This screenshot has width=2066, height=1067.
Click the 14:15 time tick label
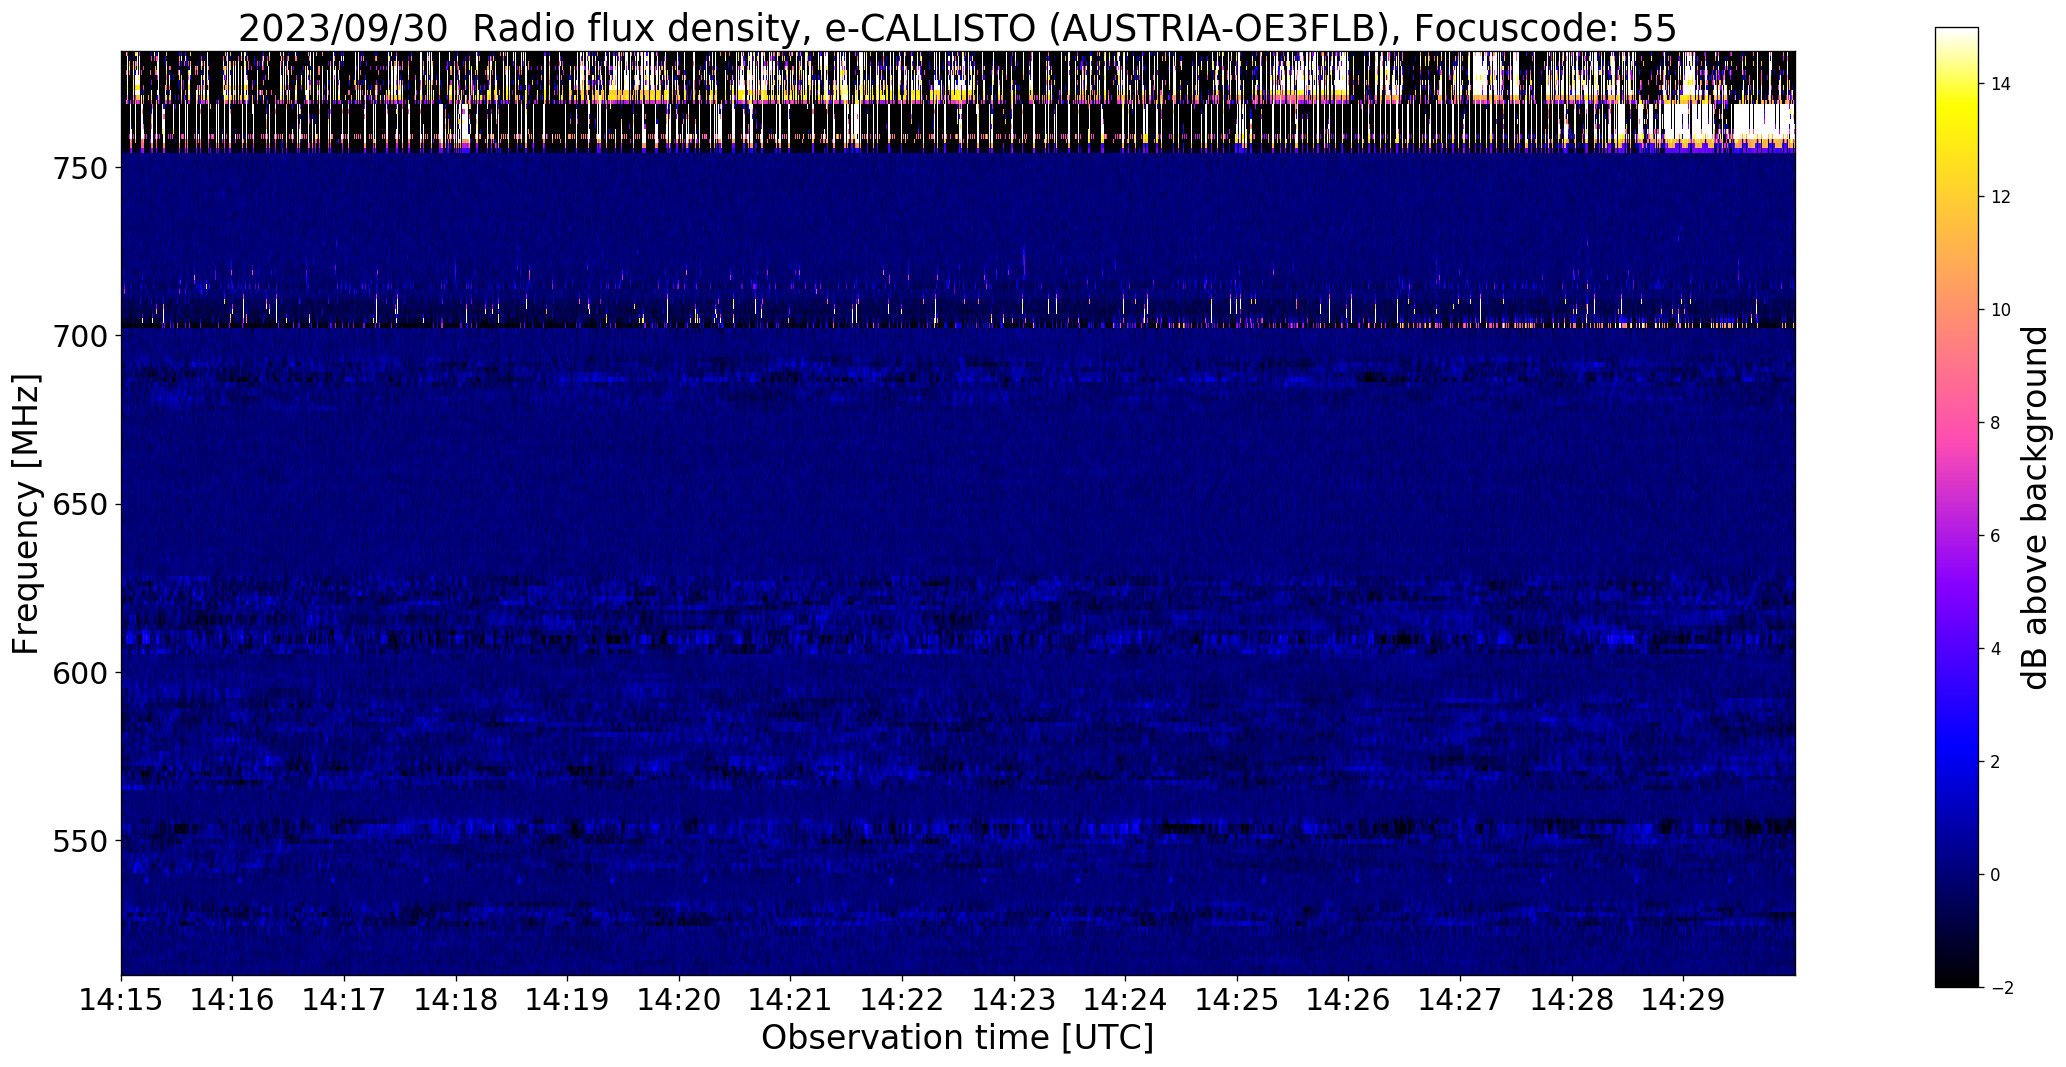coord(122,1000)
